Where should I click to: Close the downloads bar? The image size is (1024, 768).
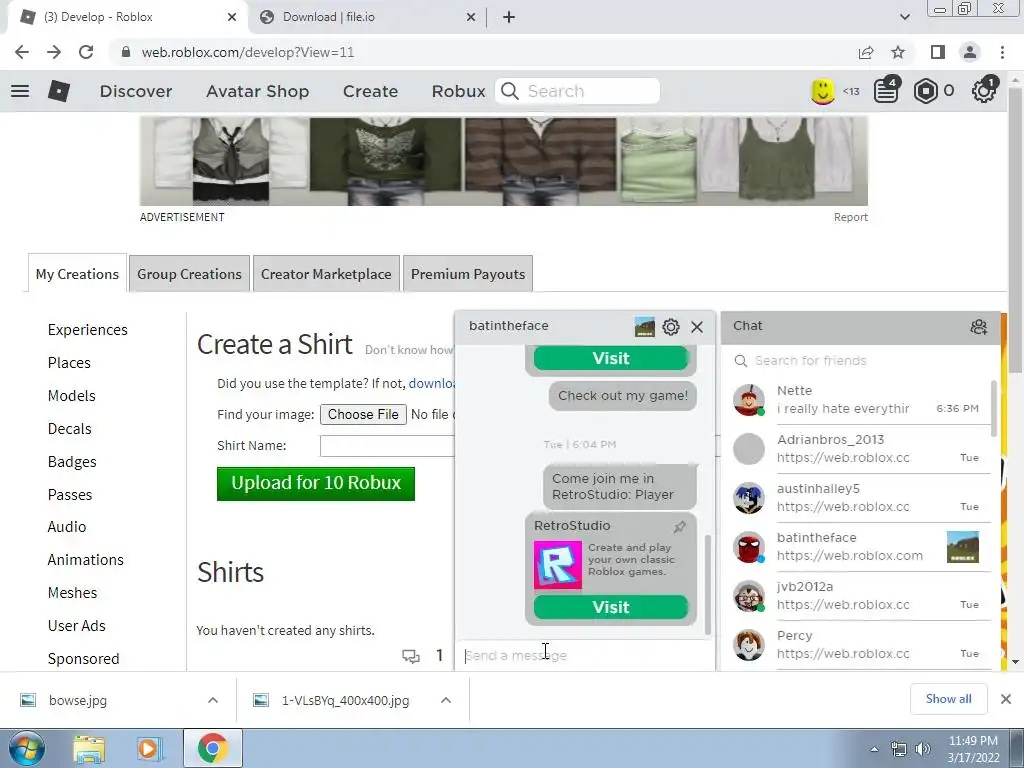click(x=1006, y=699)
